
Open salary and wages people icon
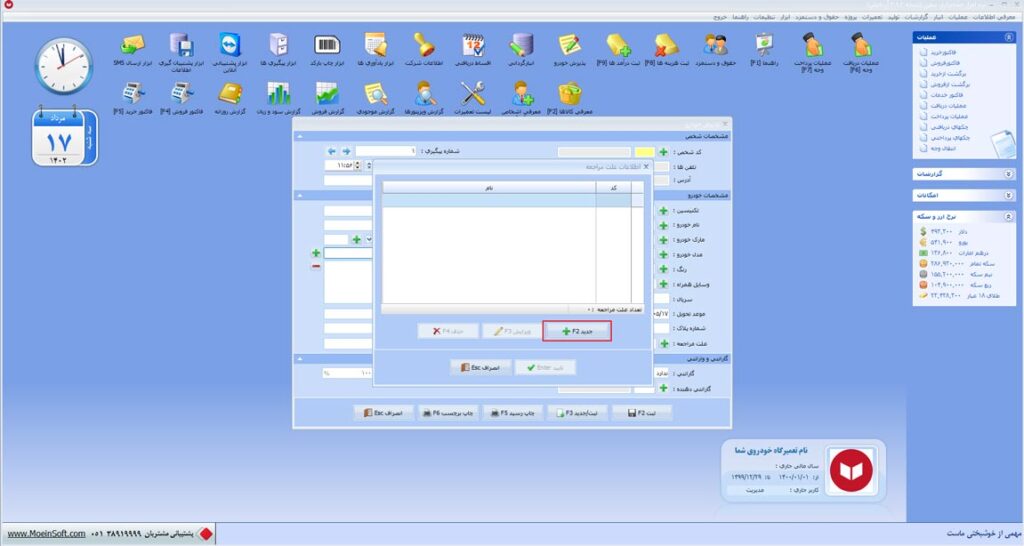[715, 46]
